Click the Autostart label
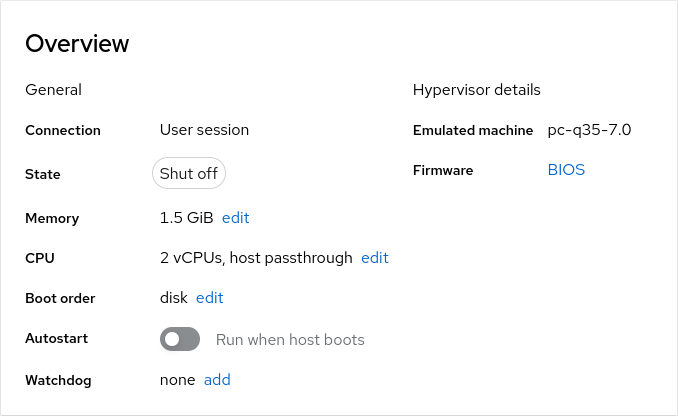The height and width of the screenshot is (416, 678). click(x=56, y=339)
